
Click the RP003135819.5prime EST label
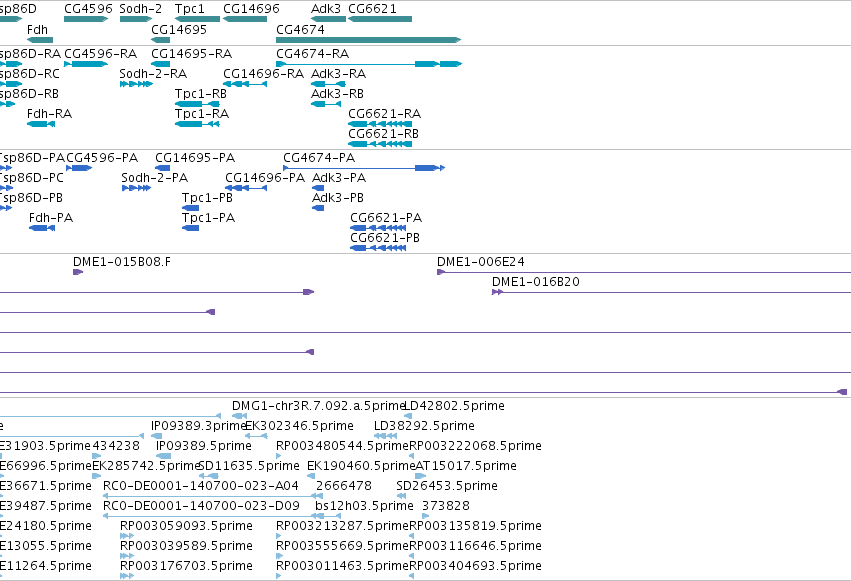(x=475, y=526)
